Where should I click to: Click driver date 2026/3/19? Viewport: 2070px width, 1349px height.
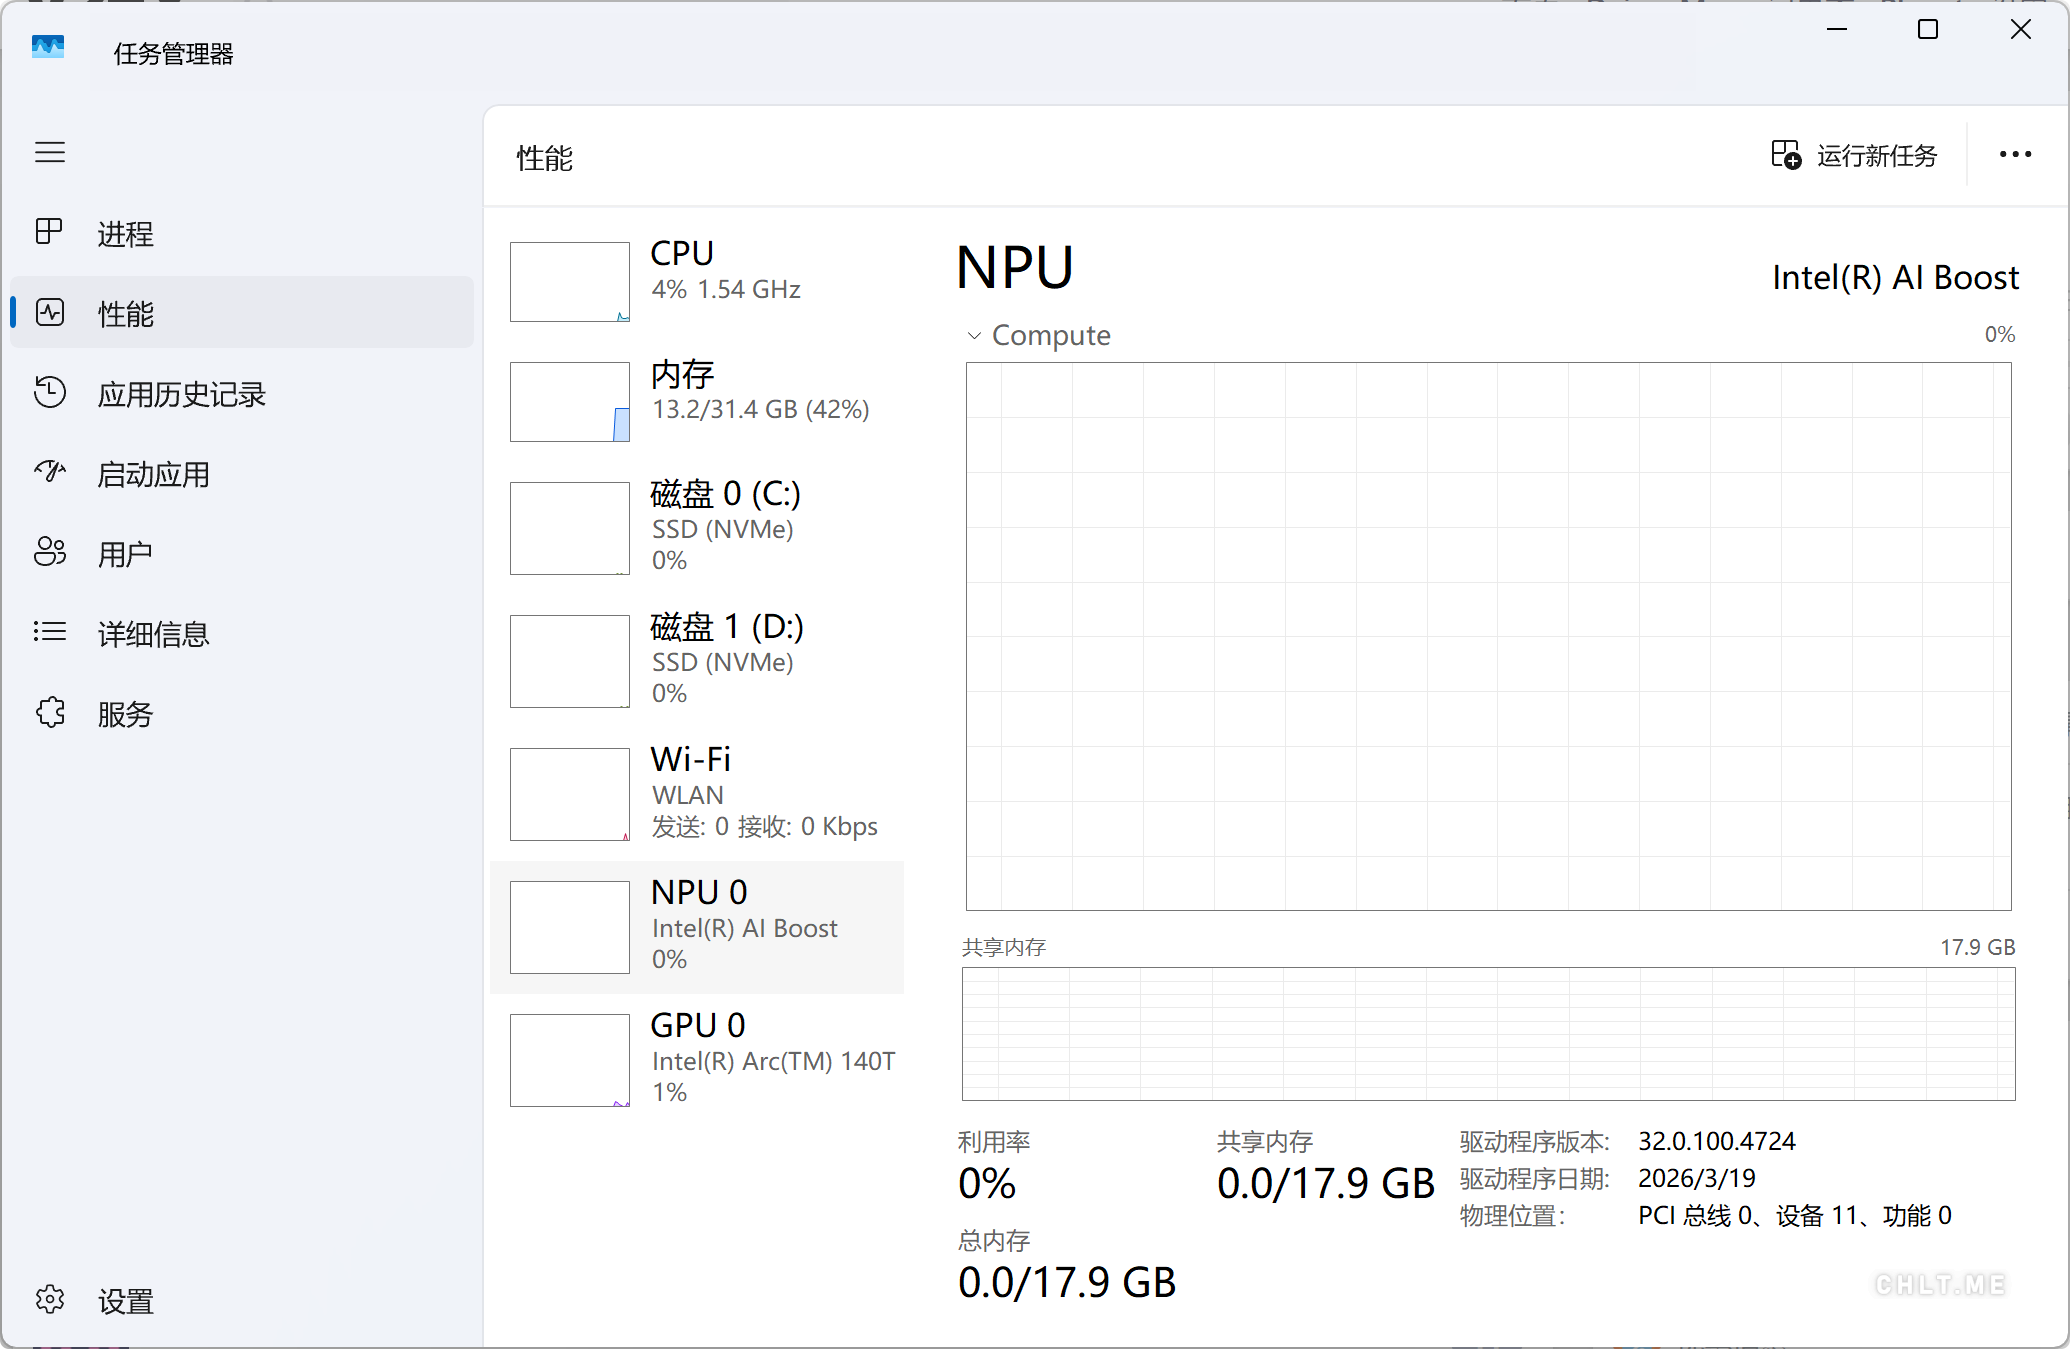(1697, 1179)
